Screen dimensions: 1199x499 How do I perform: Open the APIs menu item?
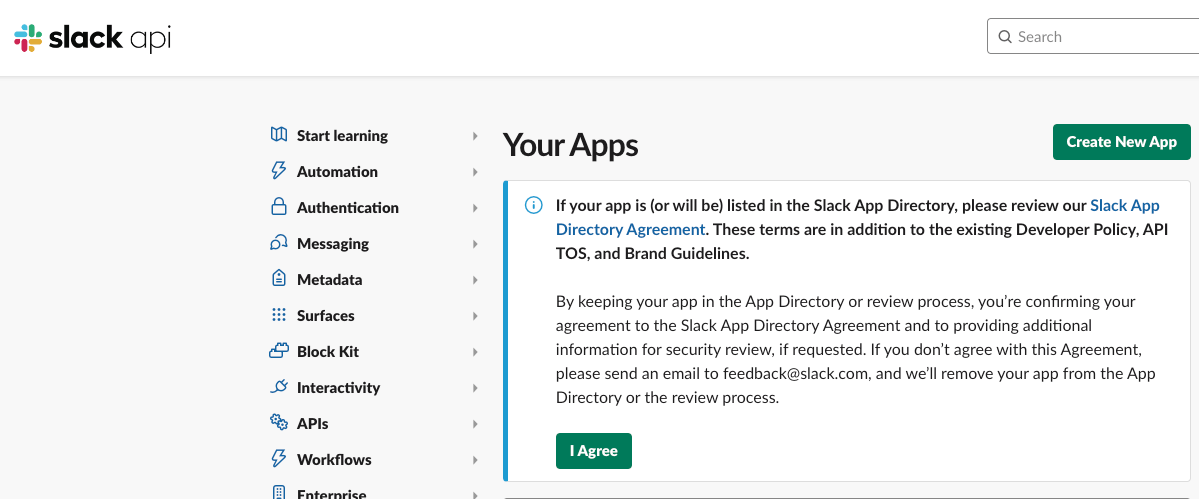click(313, 423)
